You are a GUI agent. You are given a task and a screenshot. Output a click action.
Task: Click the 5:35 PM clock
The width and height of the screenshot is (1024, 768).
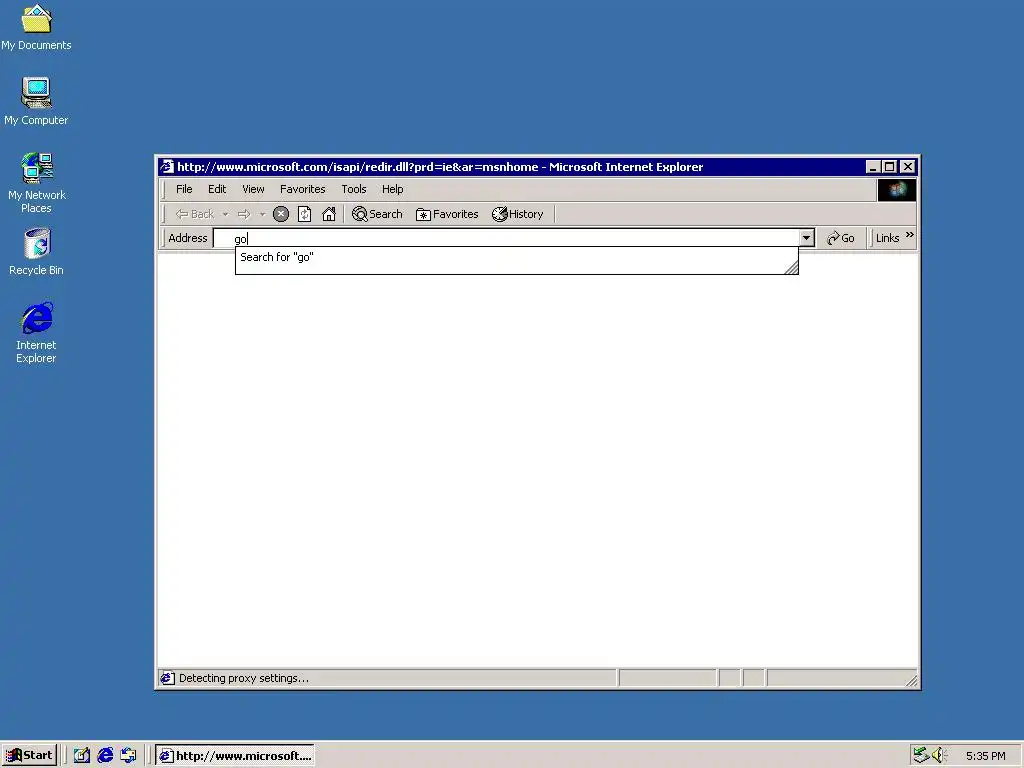coord(985,756)
